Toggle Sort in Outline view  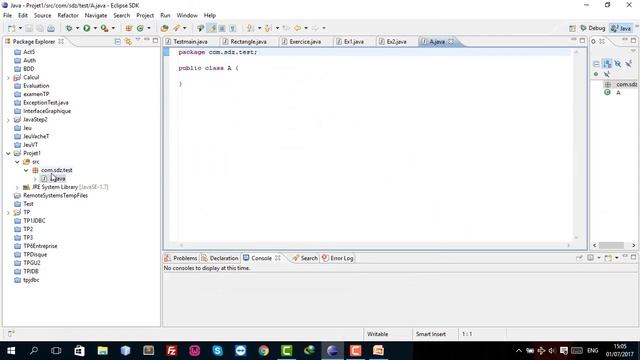point(607,64)
